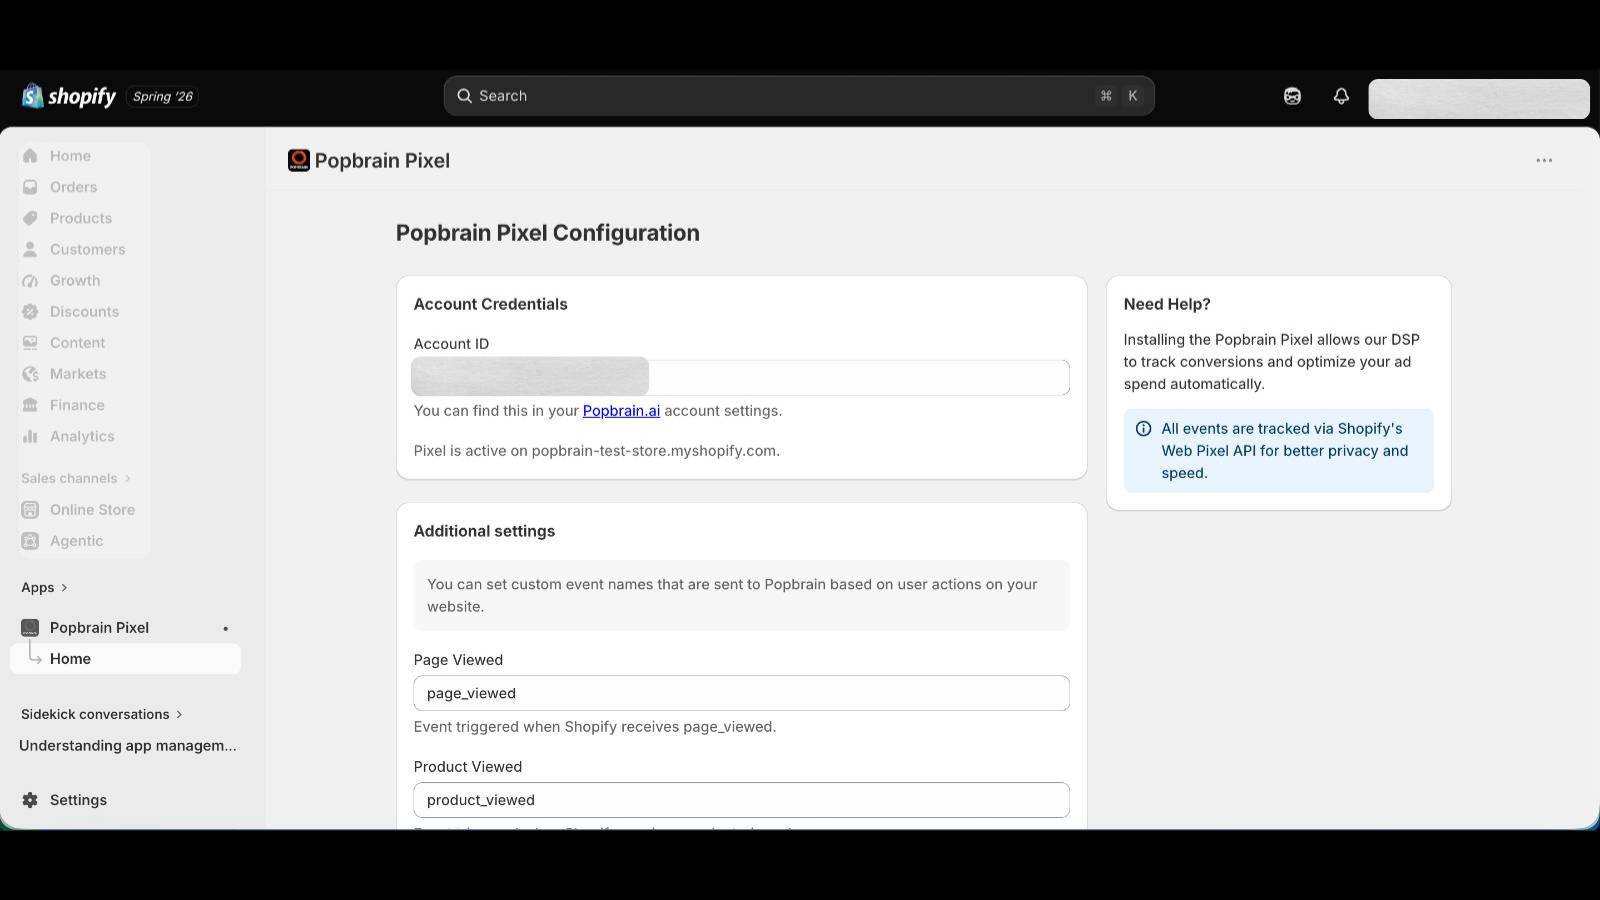The height and width of the screenshot is (900, 1600).
Task: Click the Growth icon in the sidebar
Action: (30, 281)
